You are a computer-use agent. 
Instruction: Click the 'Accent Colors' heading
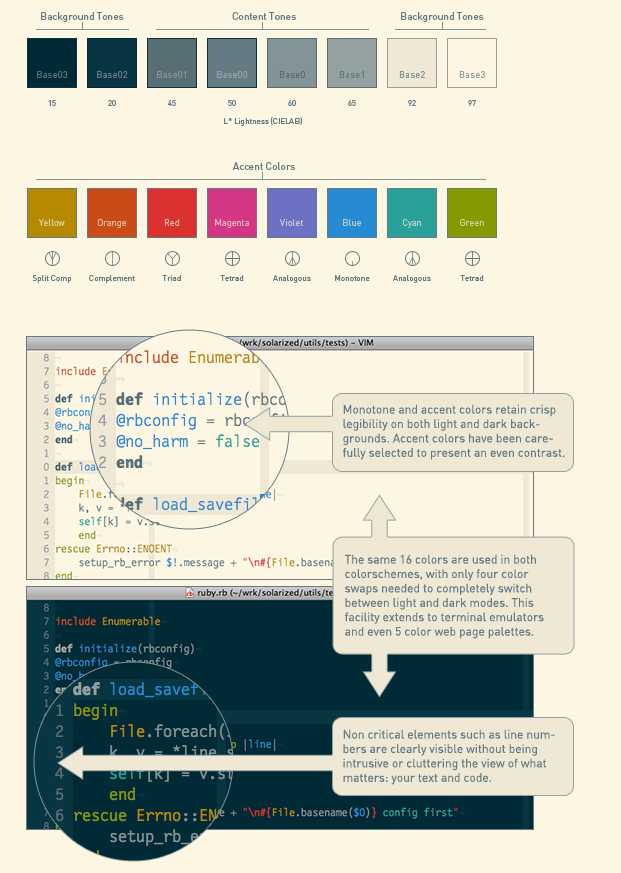coord(264,166)
